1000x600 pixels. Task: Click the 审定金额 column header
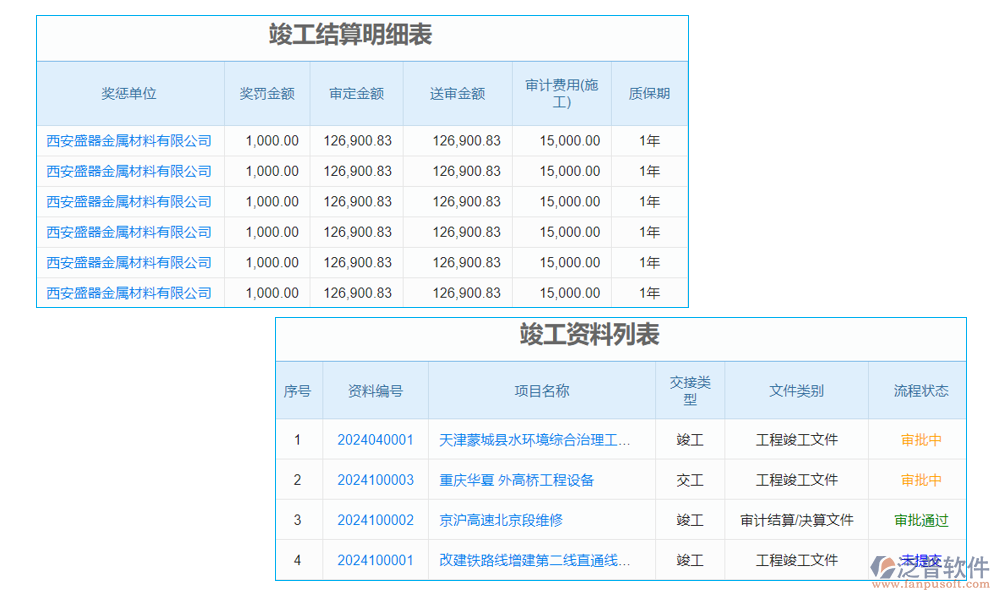coord(356,93)
